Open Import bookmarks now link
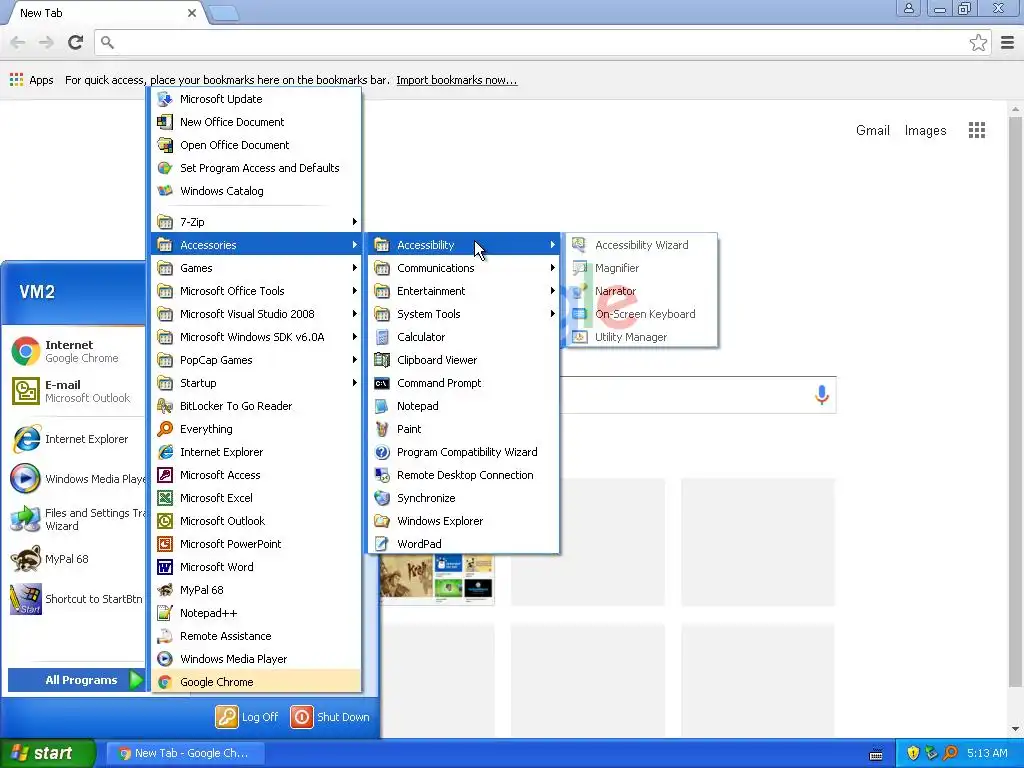Viewport: 1024px width, 768px height. point(456,80)
